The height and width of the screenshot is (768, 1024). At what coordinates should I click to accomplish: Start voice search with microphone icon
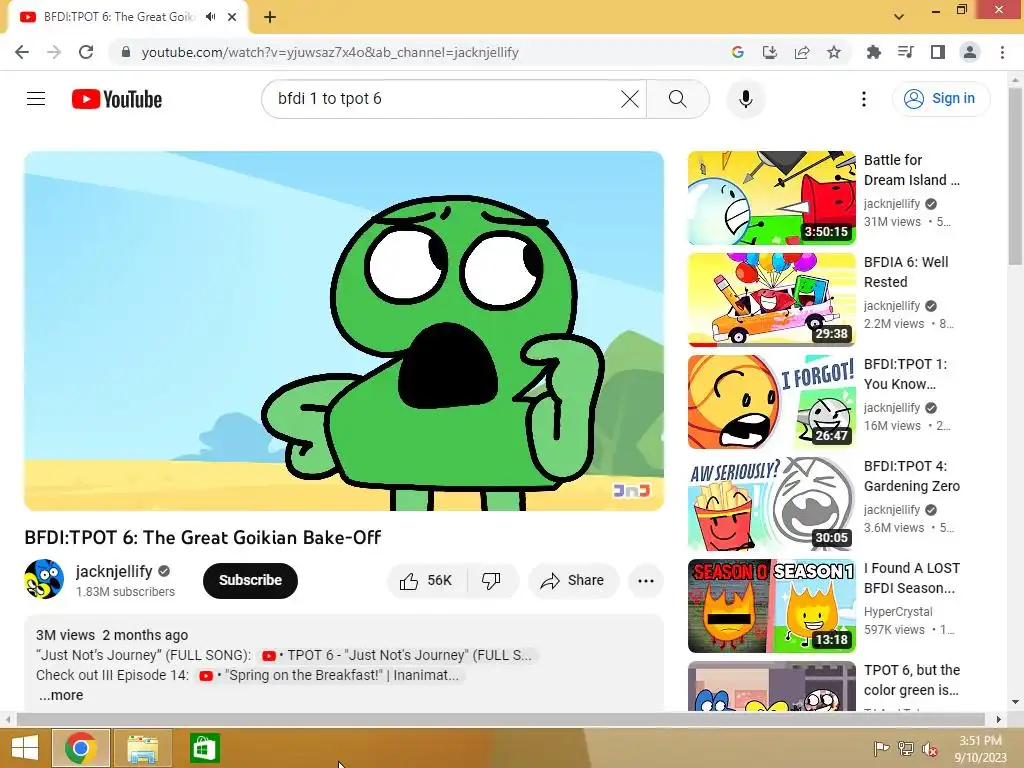coord(745,99)
